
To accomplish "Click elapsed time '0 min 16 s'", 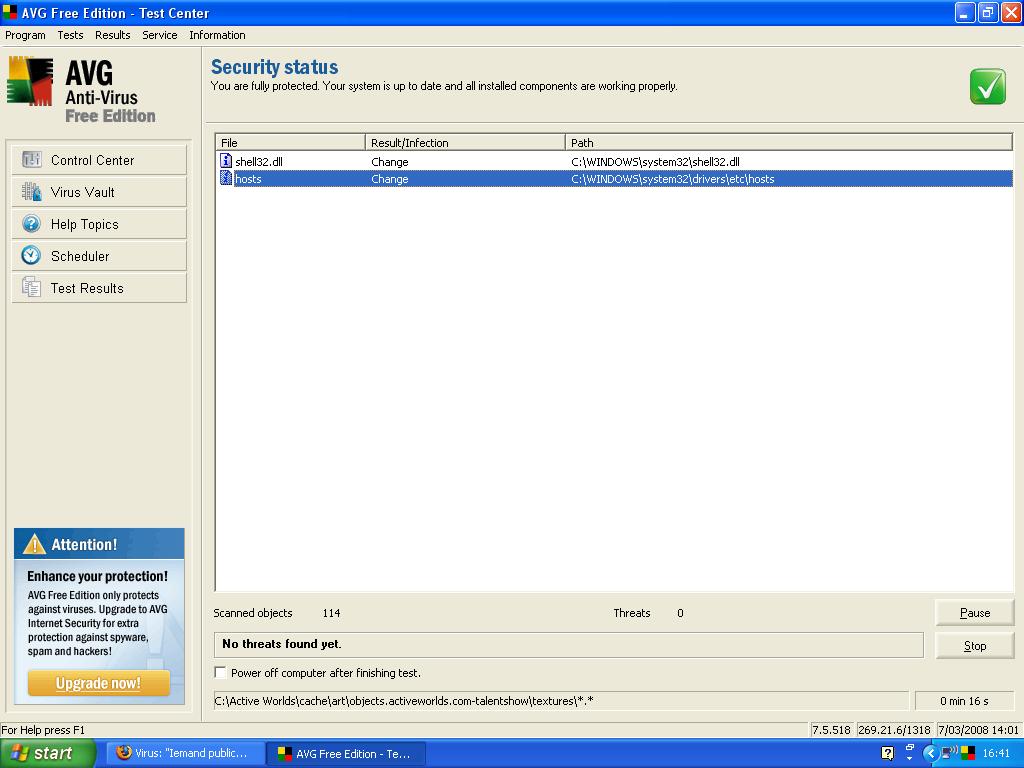I will 964,701.
